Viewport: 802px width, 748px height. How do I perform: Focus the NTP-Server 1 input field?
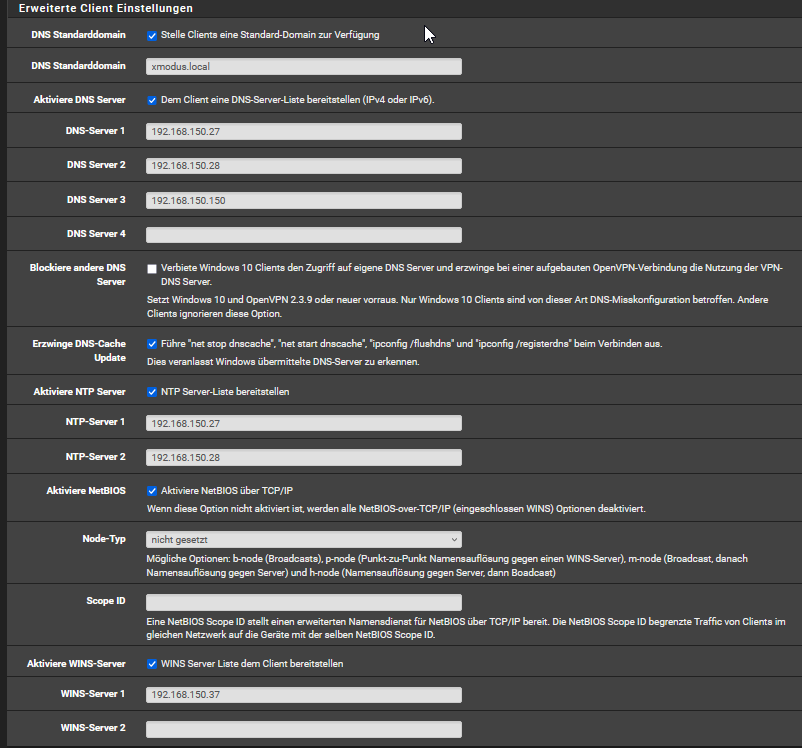point(304,423)
